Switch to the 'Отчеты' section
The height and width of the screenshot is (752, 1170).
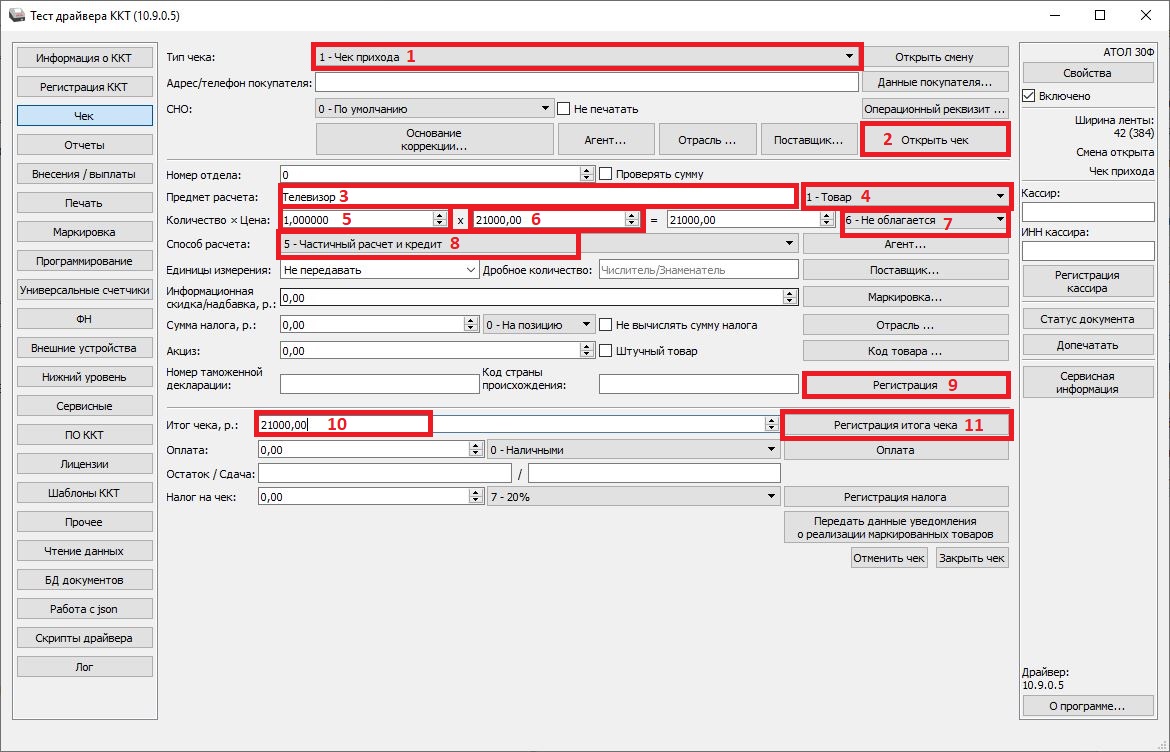[84, 145]
